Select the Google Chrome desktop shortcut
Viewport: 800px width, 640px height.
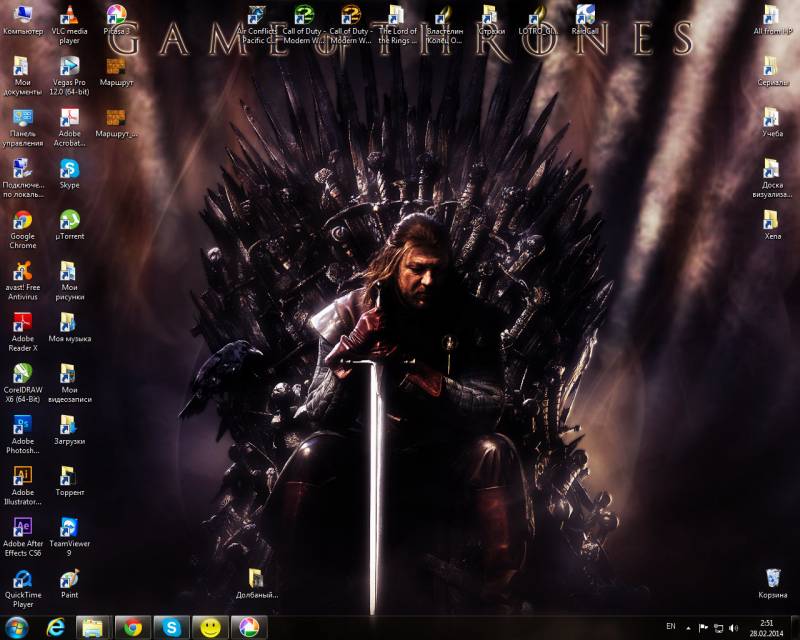click(22, 230)
